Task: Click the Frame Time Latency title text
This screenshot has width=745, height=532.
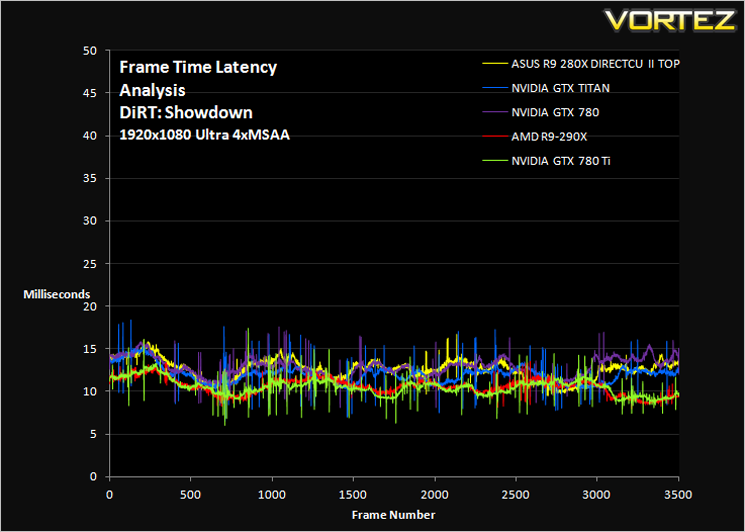Action: 198,67
